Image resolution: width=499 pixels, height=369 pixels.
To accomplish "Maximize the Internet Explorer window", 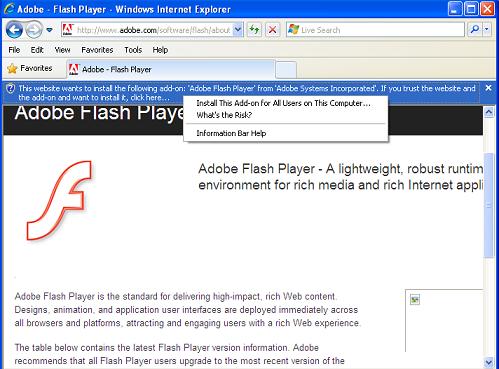I will point(471,9).
